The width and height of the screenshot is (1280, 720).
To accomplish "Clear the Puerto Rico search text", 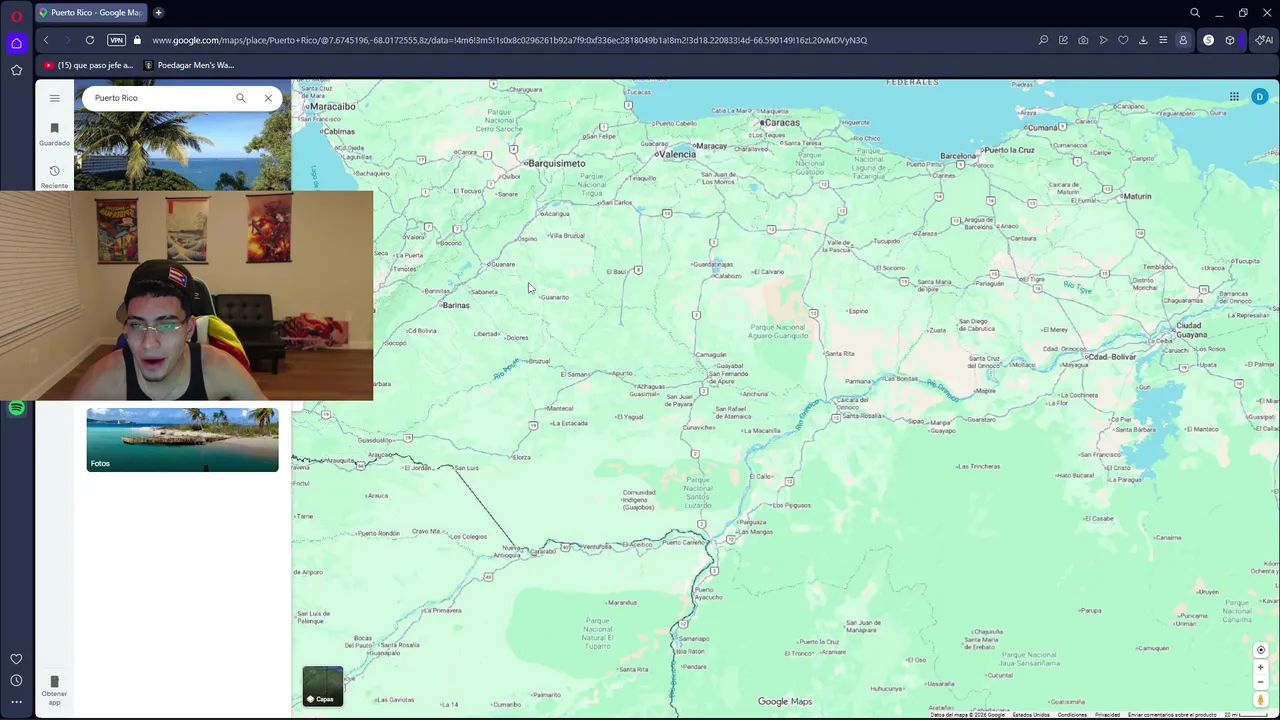I will (268, 98).
